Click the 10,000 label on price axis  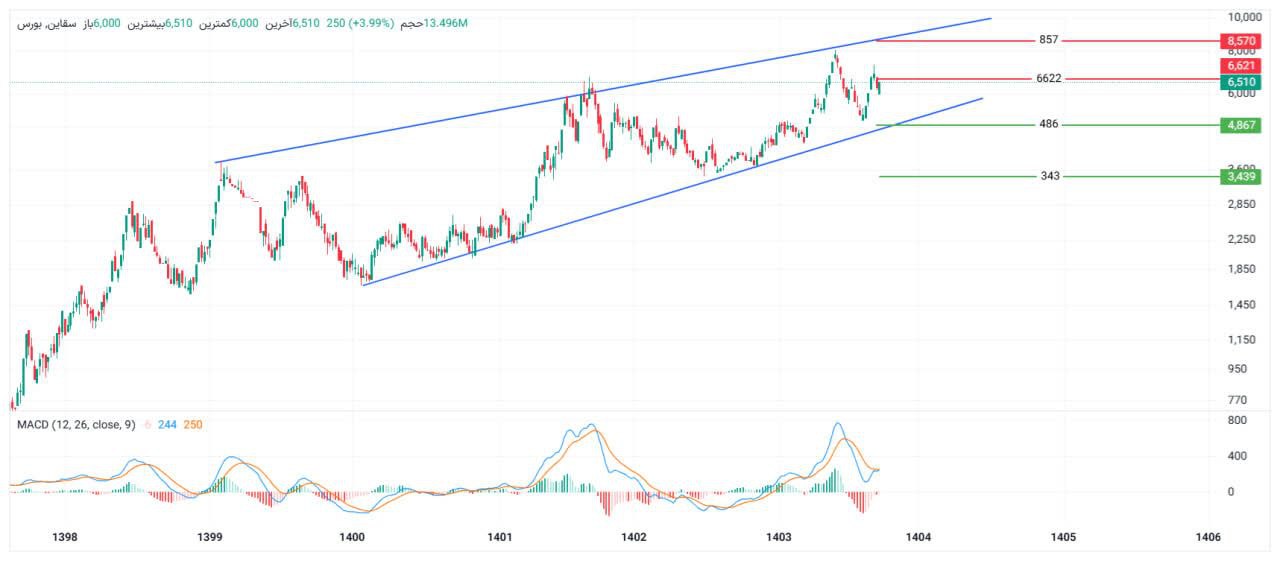coord(1244,17)
